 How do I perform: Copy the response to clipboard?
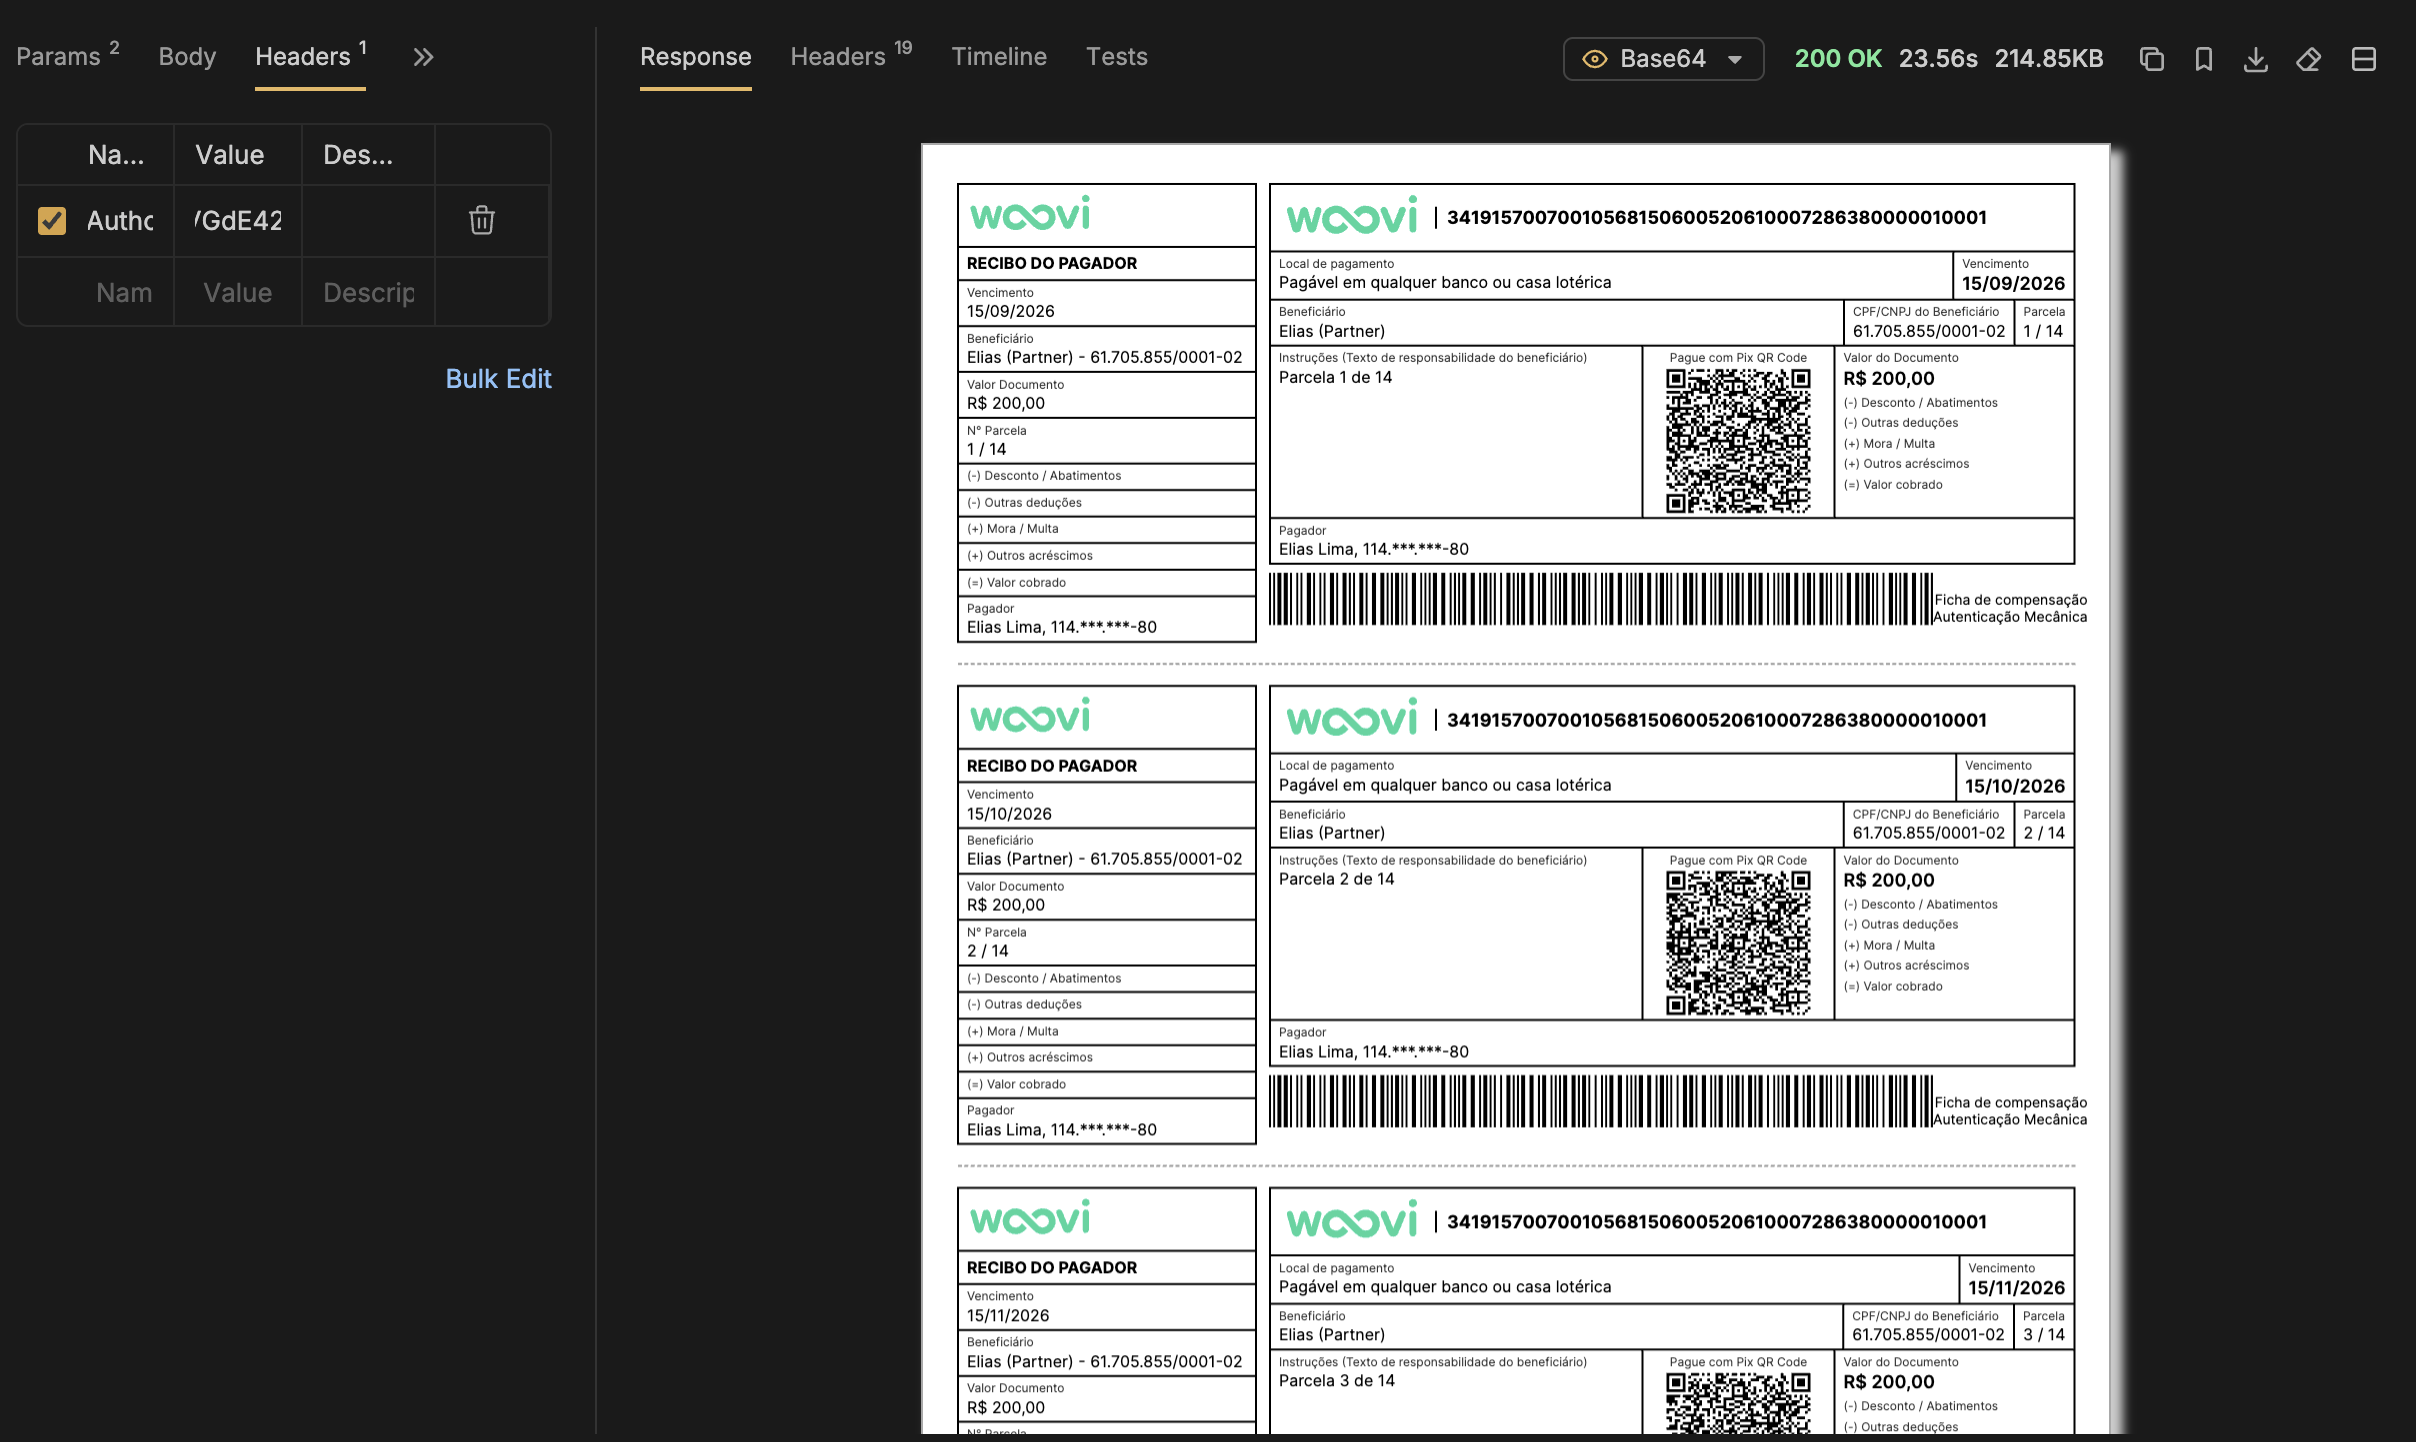[2151, 59]
